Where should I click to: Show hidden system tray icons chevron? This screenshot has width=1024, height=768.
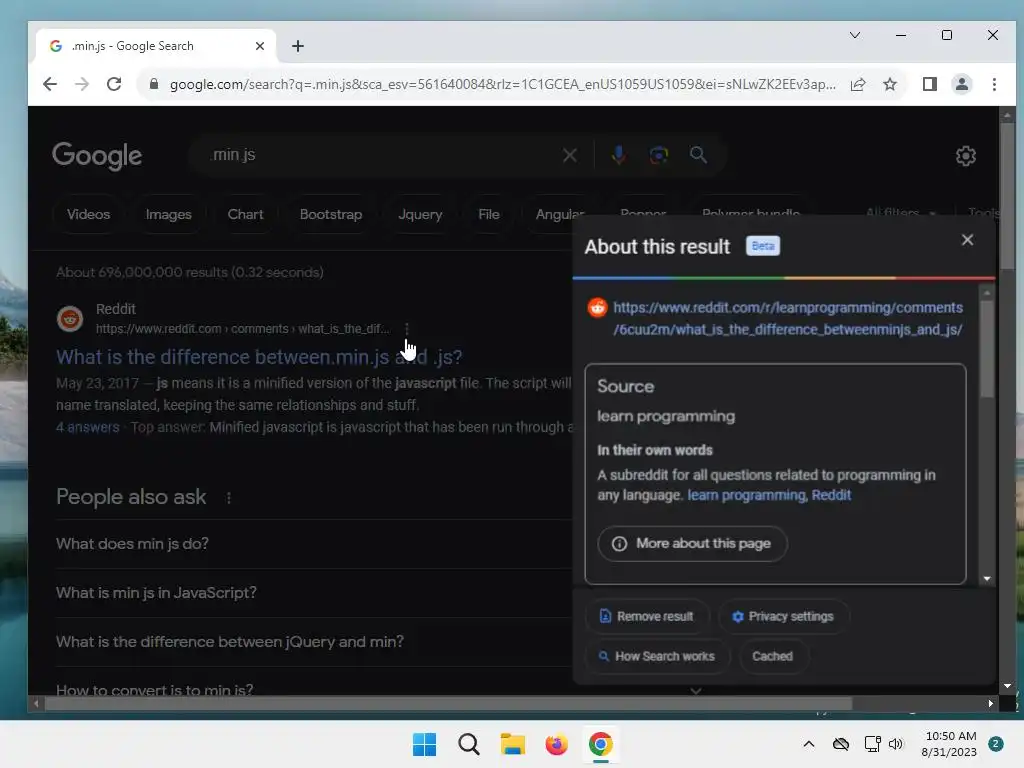808,744
